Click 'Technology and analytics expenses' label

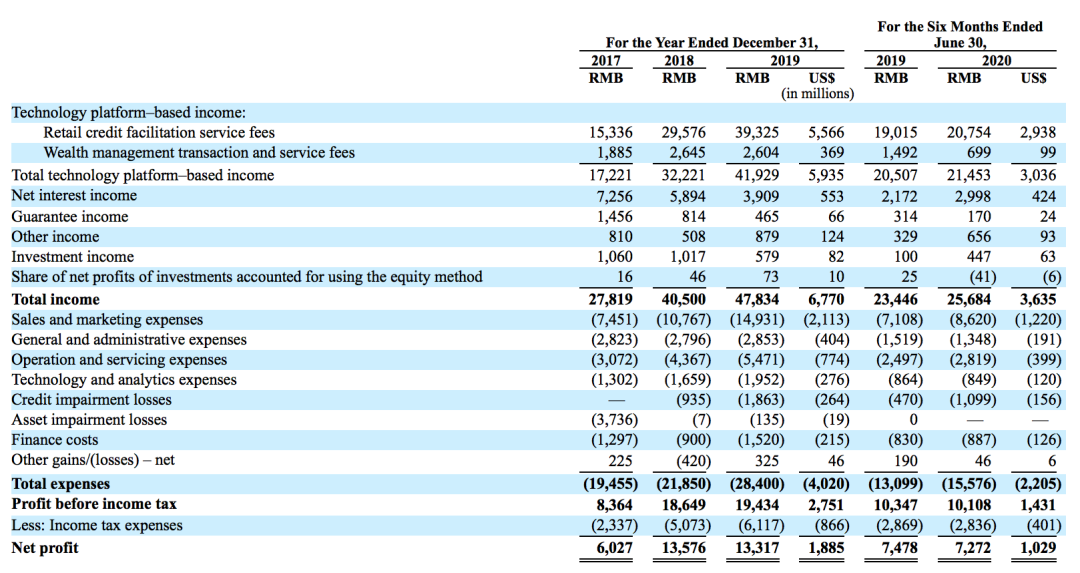pyautogui.click(x=124, y=379)
